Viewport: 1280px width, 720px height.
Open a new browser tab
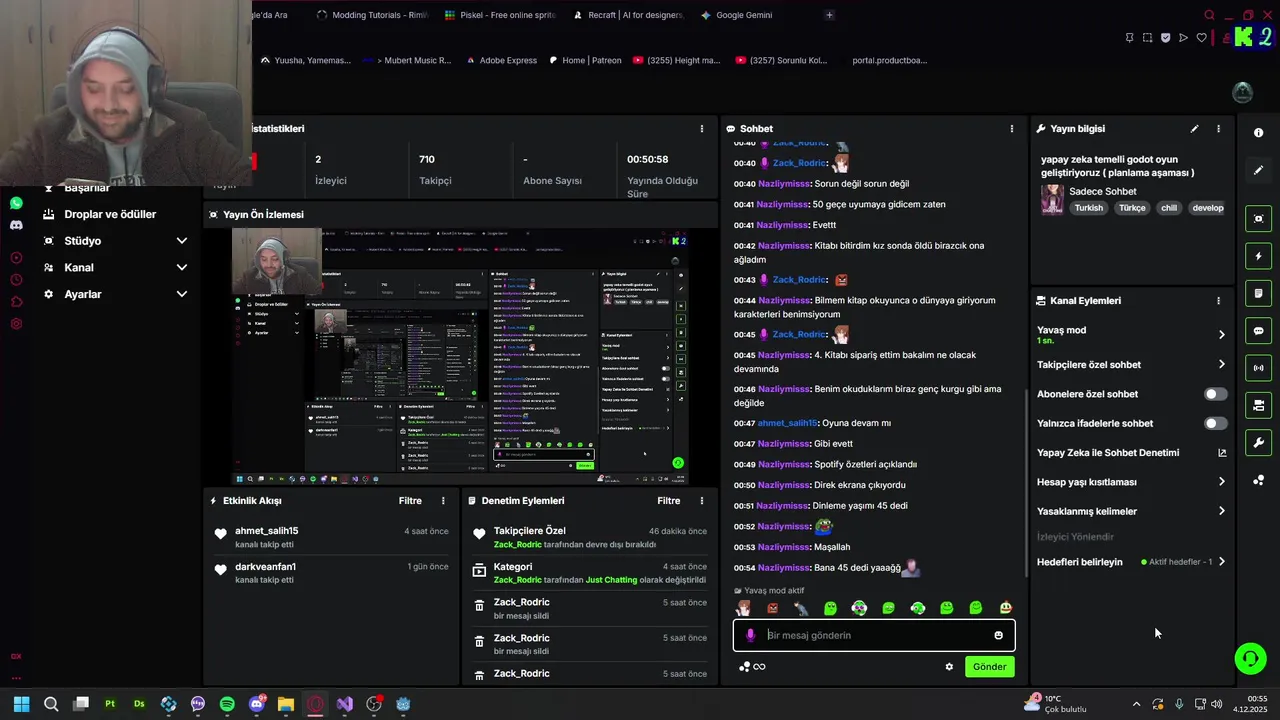coord(829,15)
